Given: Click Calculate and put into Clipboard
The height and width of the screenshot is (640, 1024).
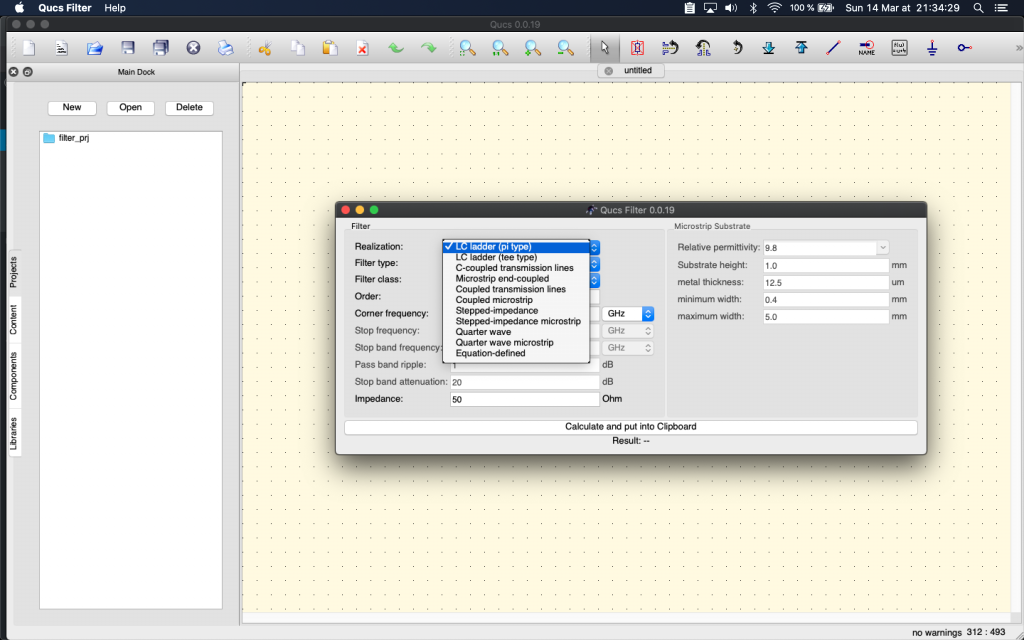Looking at the screenshot, I should 631,427.
